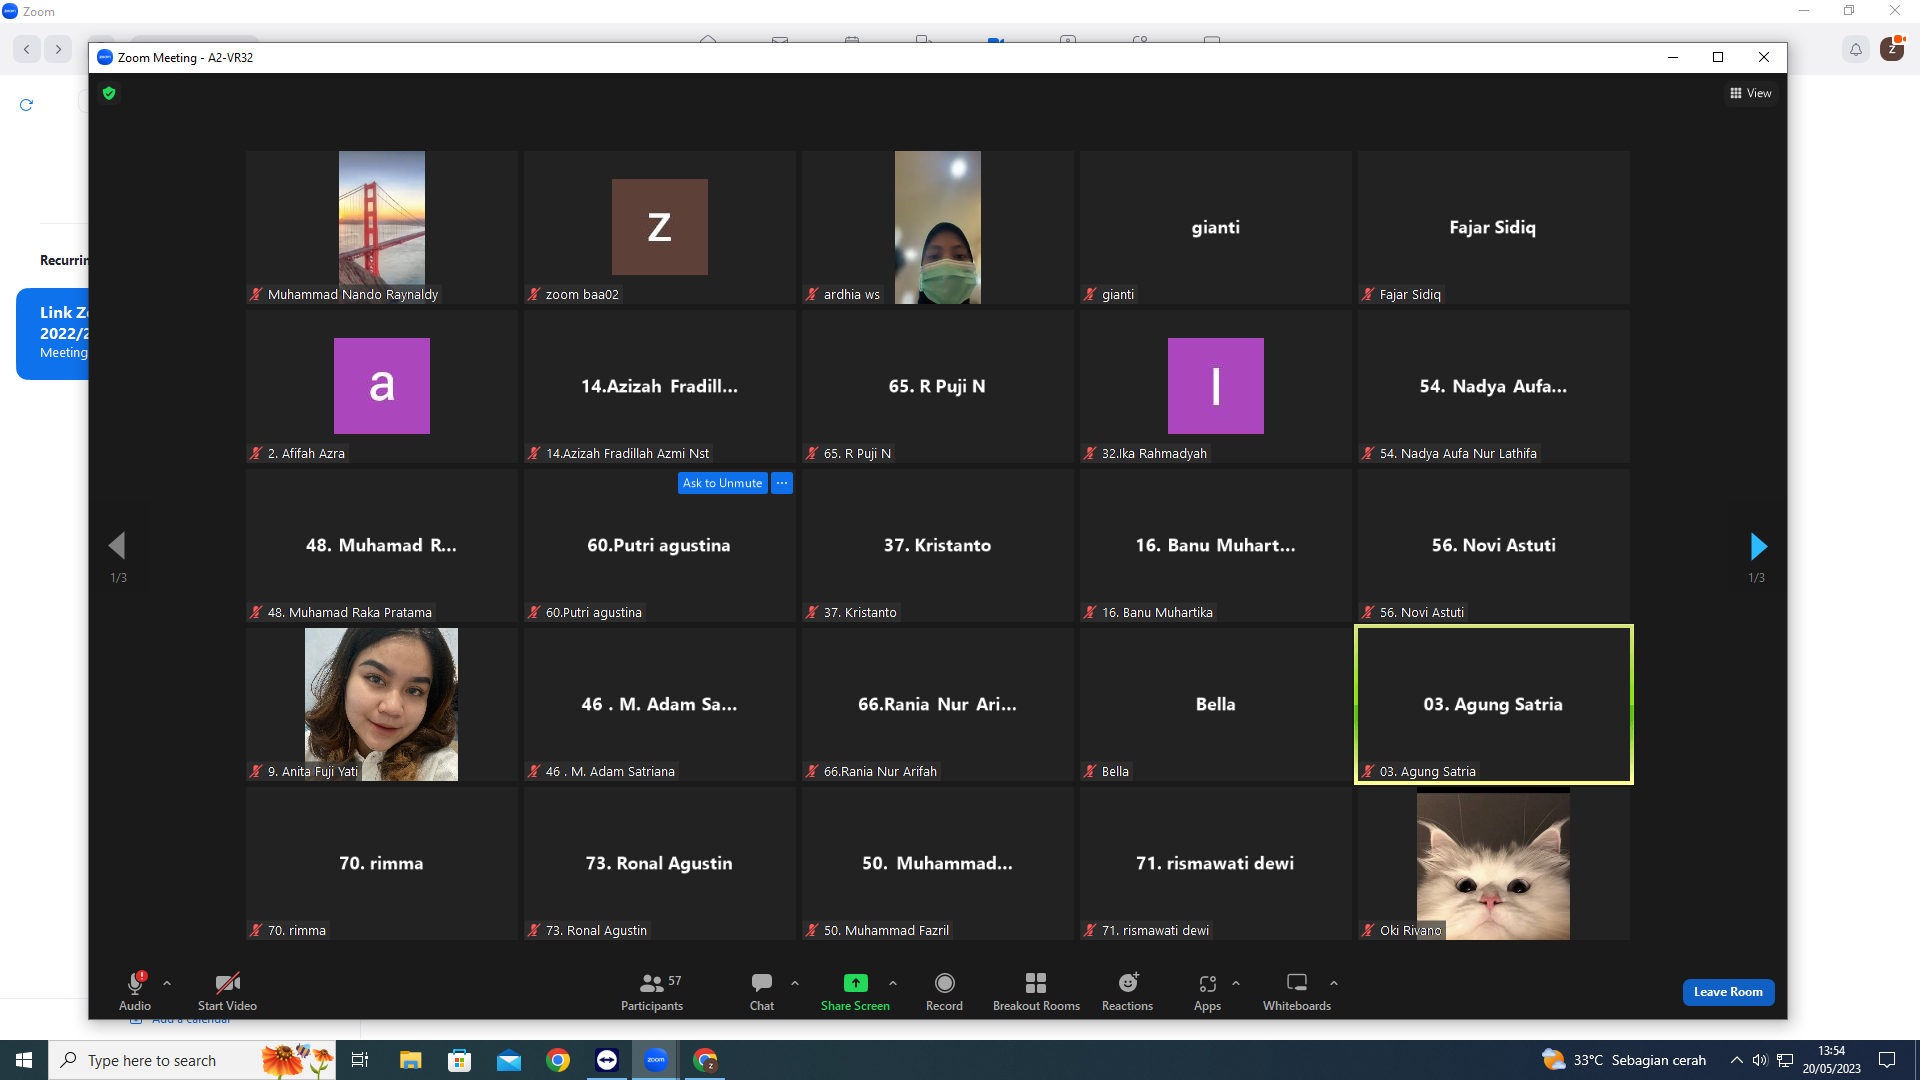Open the Windows Start menu

24,1060
